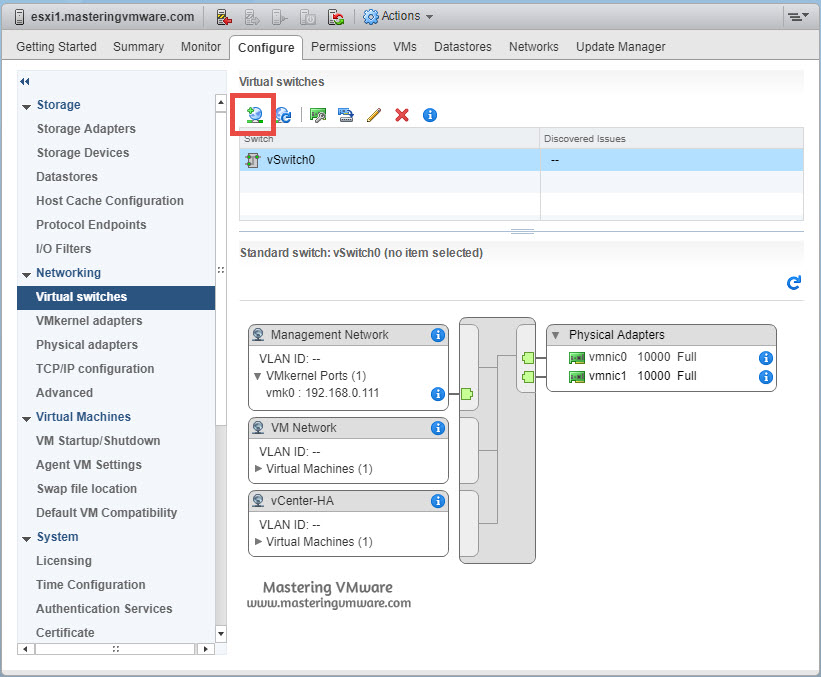Collapse the left navigation pane arrows
This screenshot has width=821, height=677.
[x=25, y=81]
